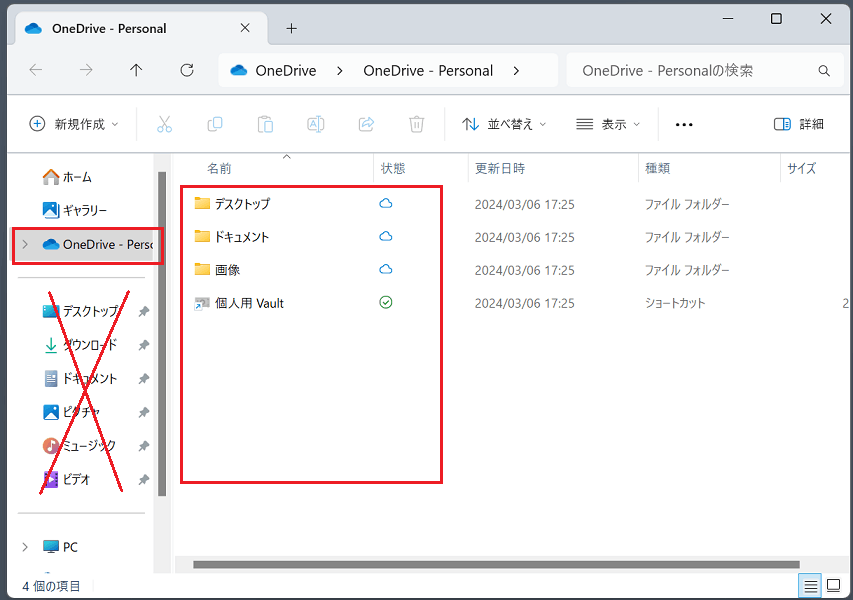Expand the OneDrive - Personal tree node

click(25, 245)
